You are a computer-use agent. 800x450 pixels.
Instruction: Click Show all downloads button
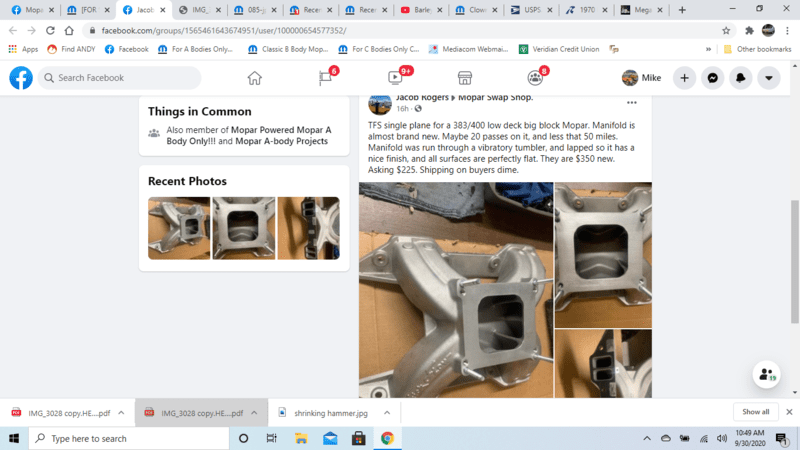click(755, 412)
